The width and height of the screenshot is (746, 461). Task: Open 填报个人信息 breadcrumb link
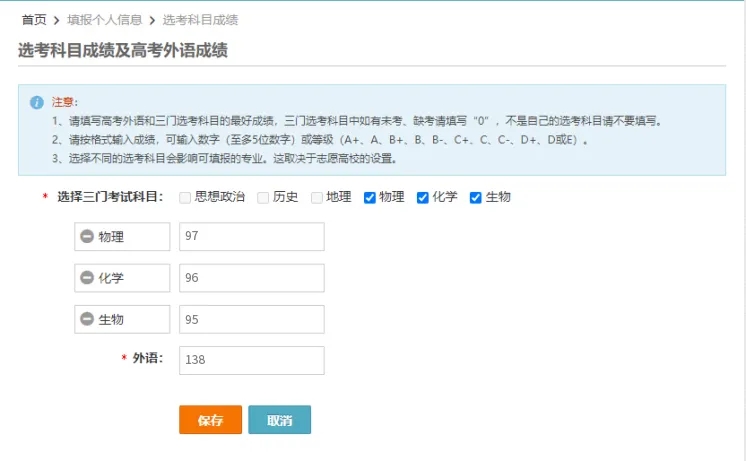[104, 19]
